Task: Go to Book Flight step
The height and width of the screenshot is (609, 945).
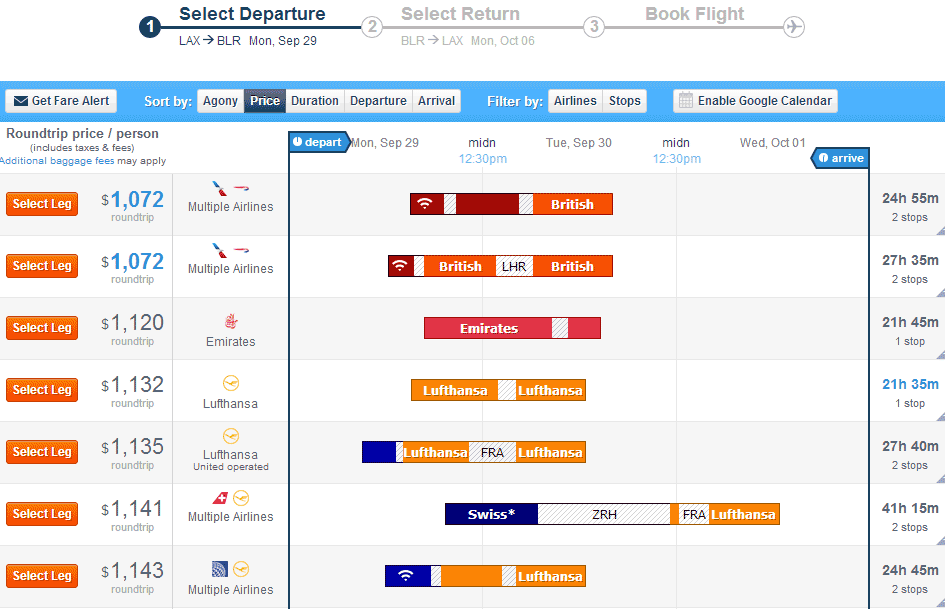Action: click(x=694, y=15)
